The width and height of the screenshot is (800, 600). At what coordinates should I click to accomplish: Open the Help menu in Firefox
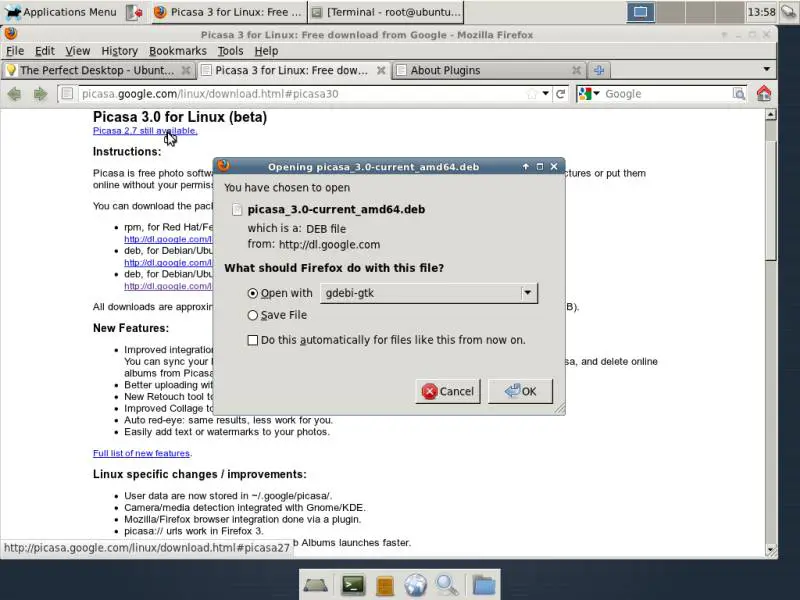click(266, 51)
